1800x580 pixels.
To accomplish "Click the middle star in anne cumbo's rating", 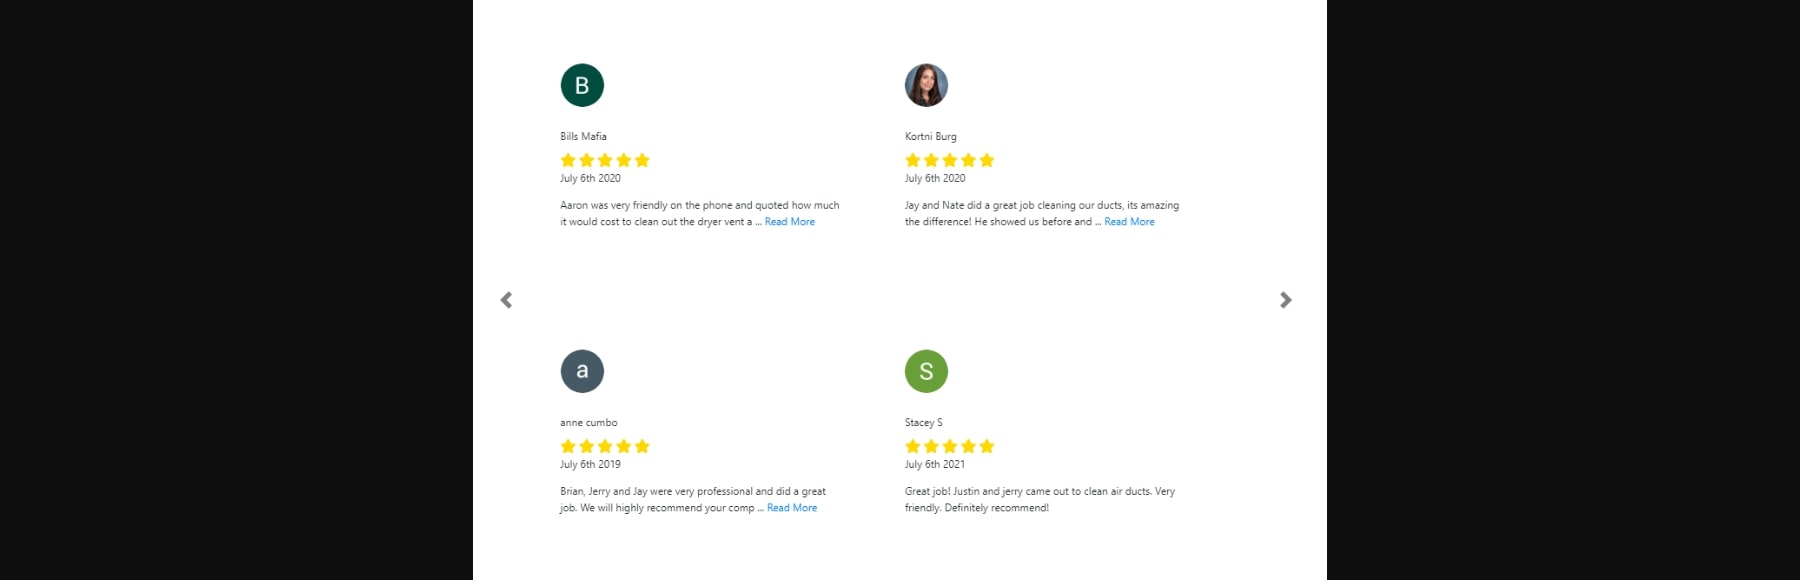I will click(604, 445).
